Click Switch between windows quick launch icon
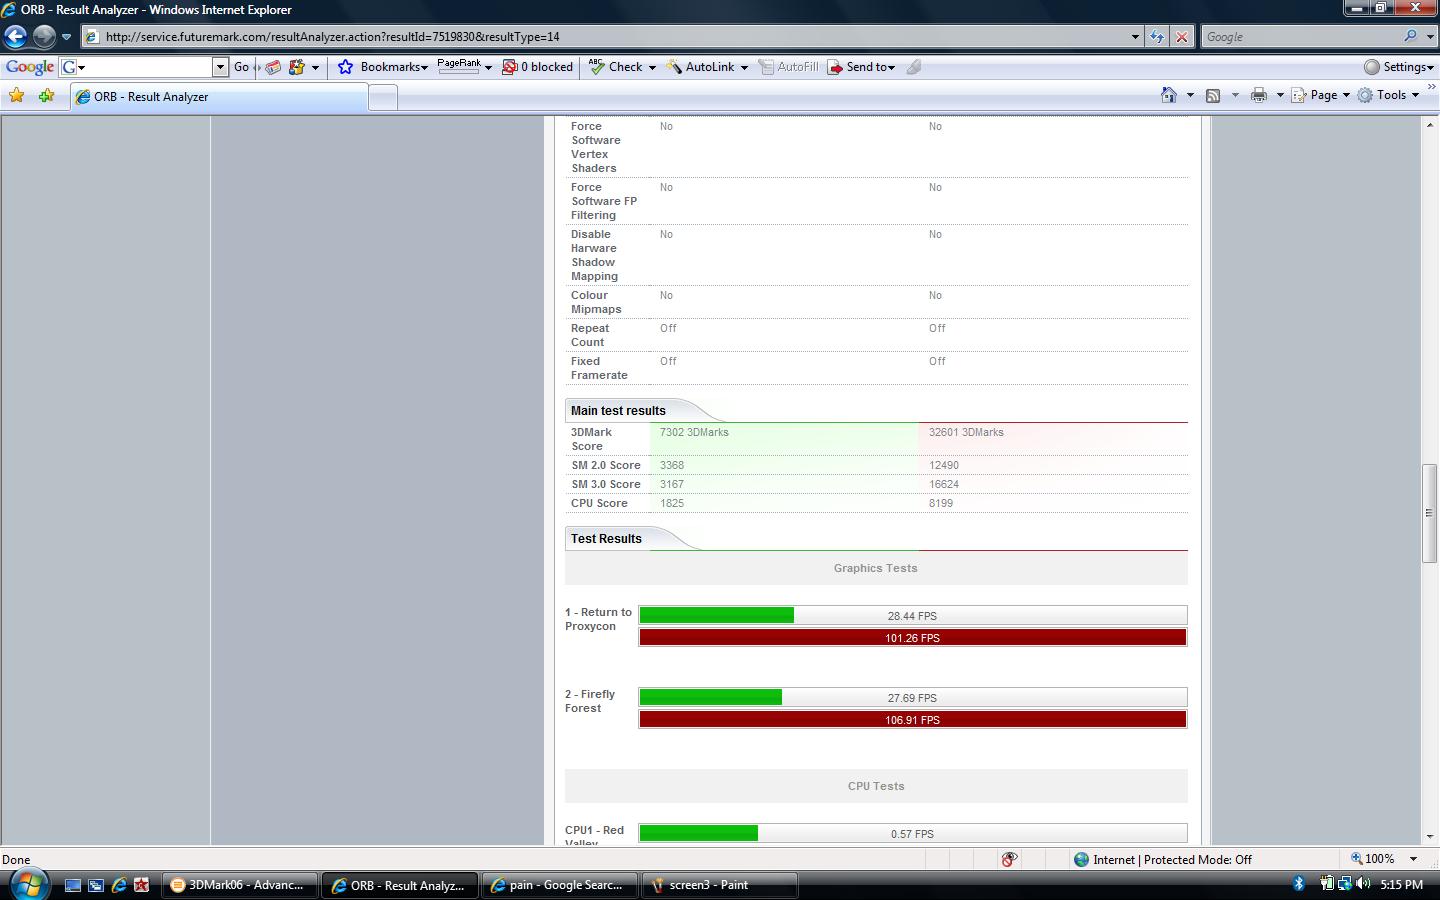This screenshot has width=1440, height=900. click(x=96, y=885)
